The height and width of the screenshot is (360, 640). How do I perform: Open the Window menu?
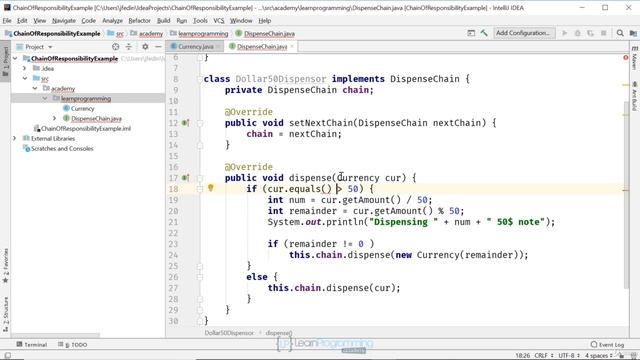[x=241, y=20]
